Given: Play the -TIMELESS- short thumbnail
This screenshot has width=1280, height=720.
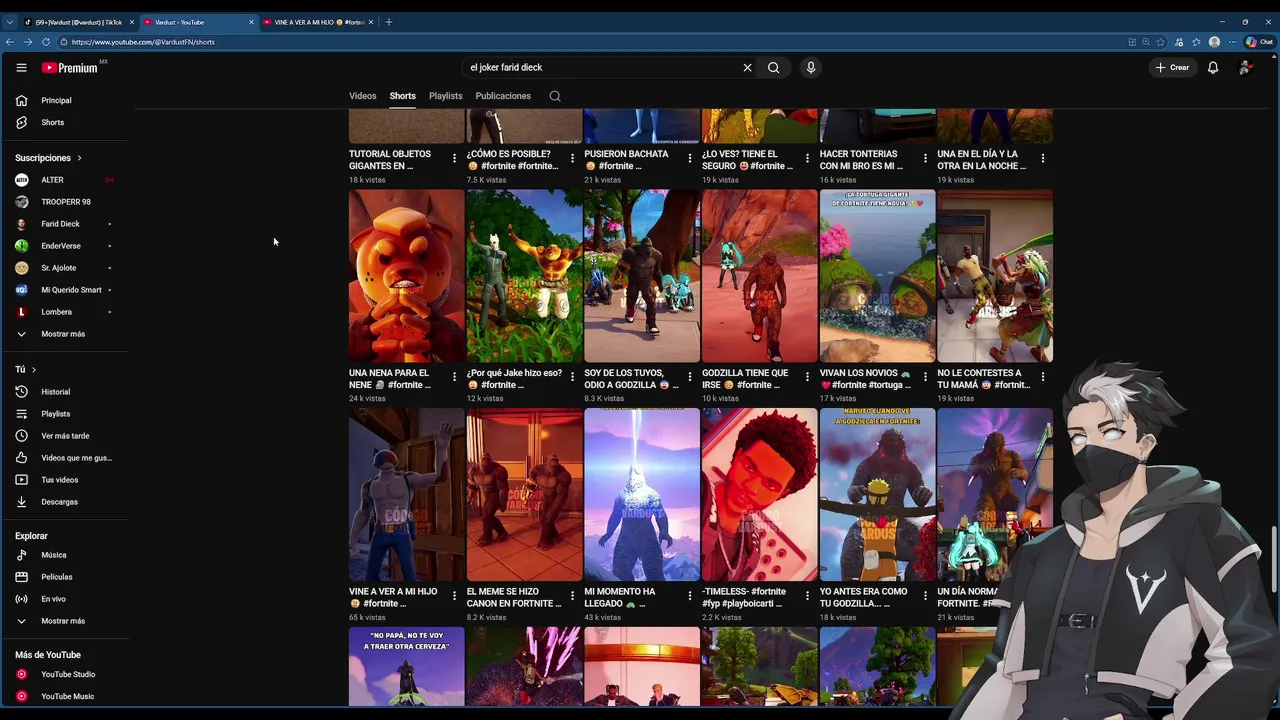Looking at the screenshot, I should click(x=760, y=495).
